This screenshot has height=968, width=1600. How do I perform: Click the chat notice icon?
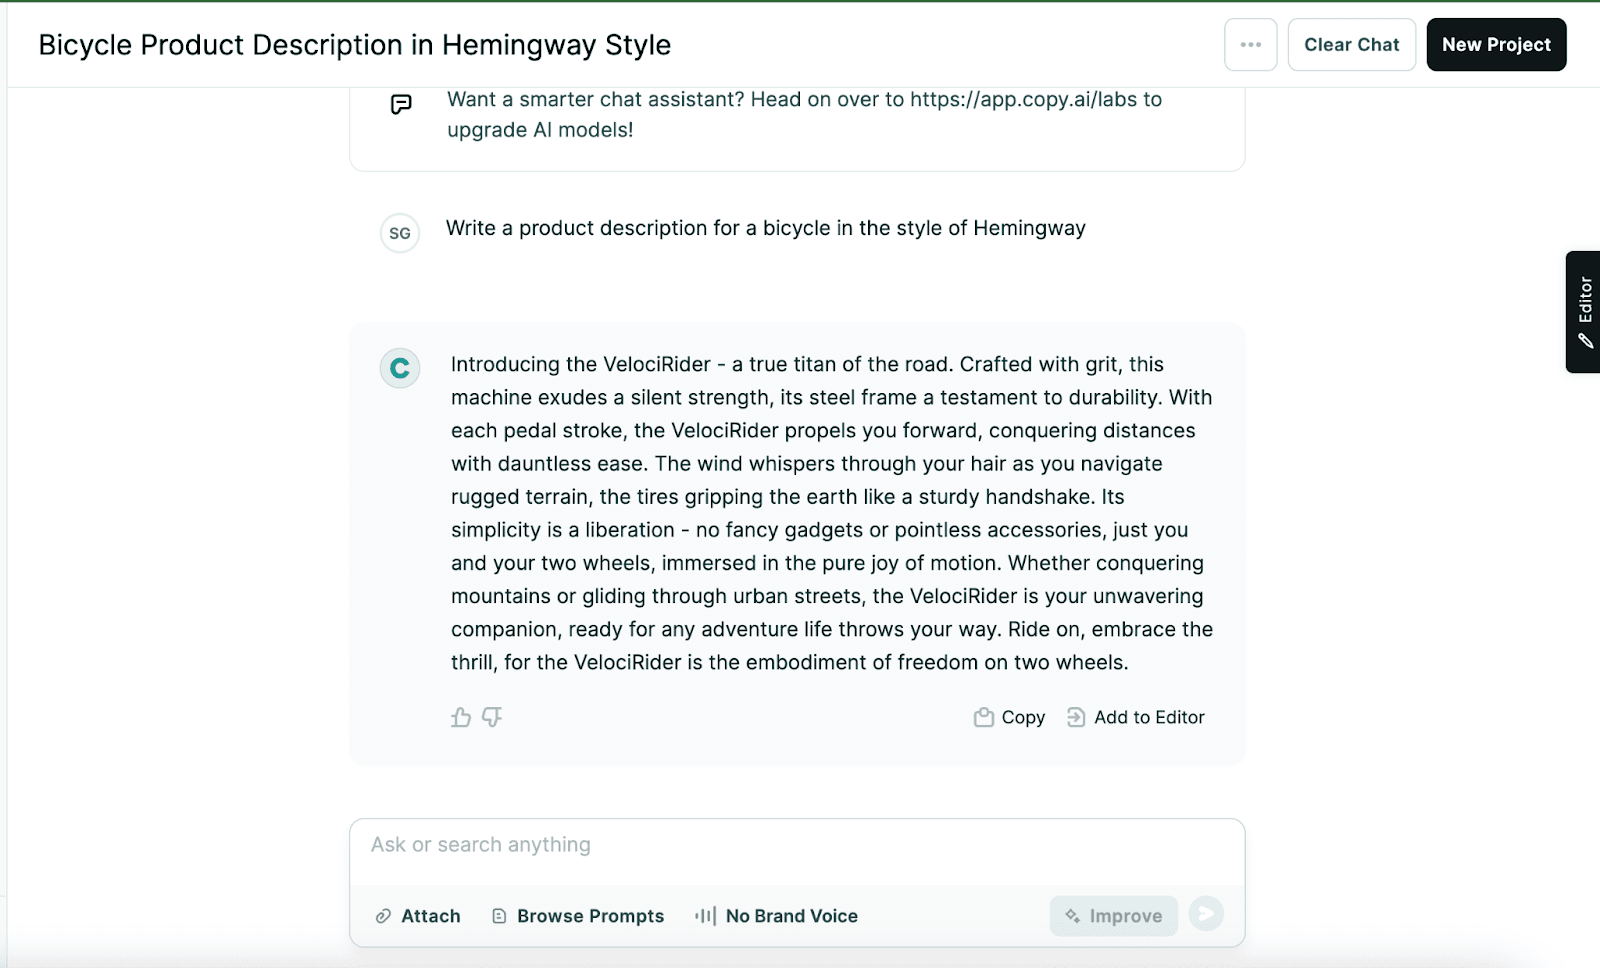pos(401,104)
